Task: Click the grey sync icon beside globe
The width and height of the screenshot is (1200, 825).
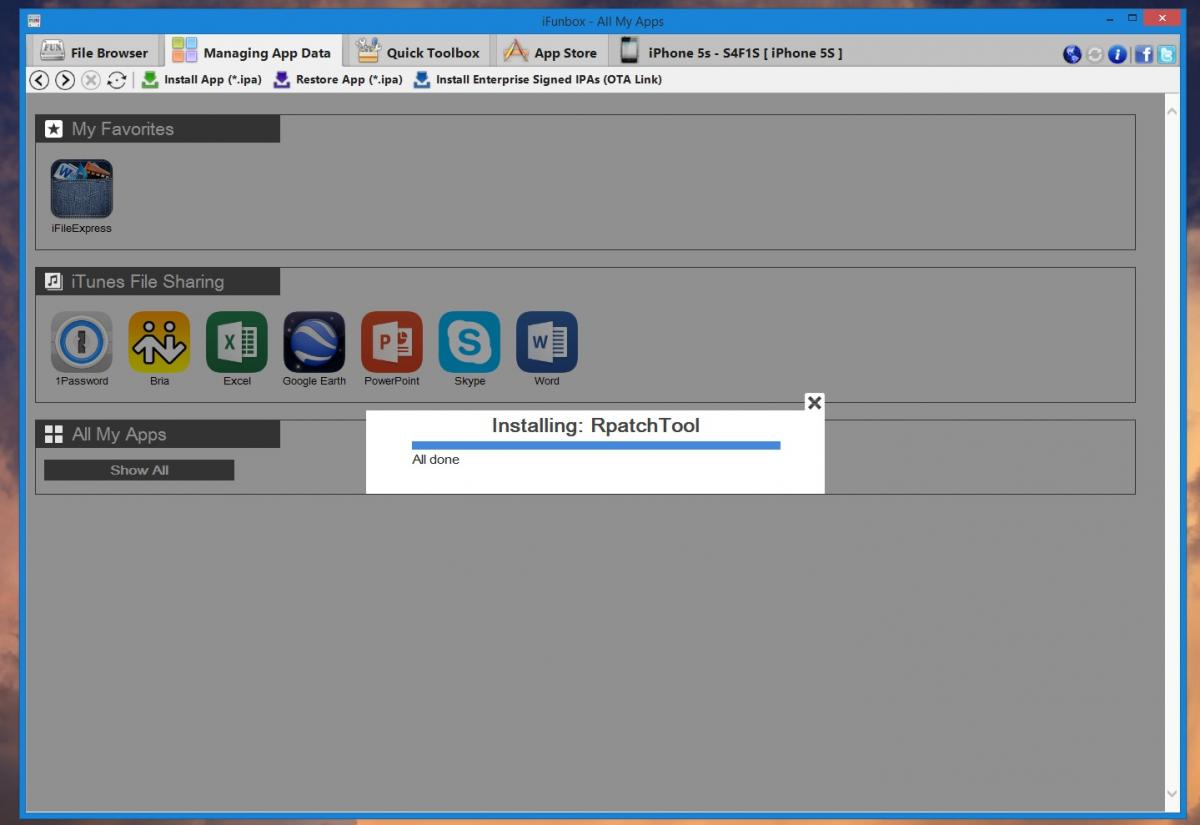Action: 1095,54
